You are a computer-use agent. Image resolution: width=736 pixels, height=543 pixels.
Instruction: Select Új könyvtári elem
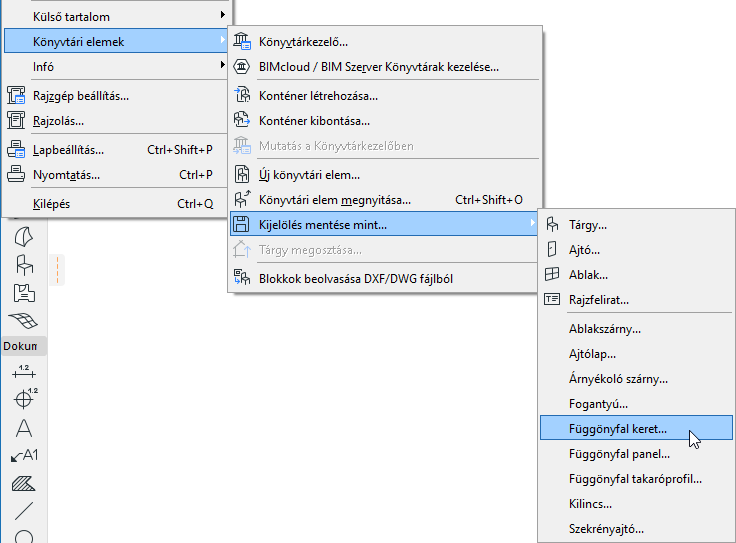[385, 175]
